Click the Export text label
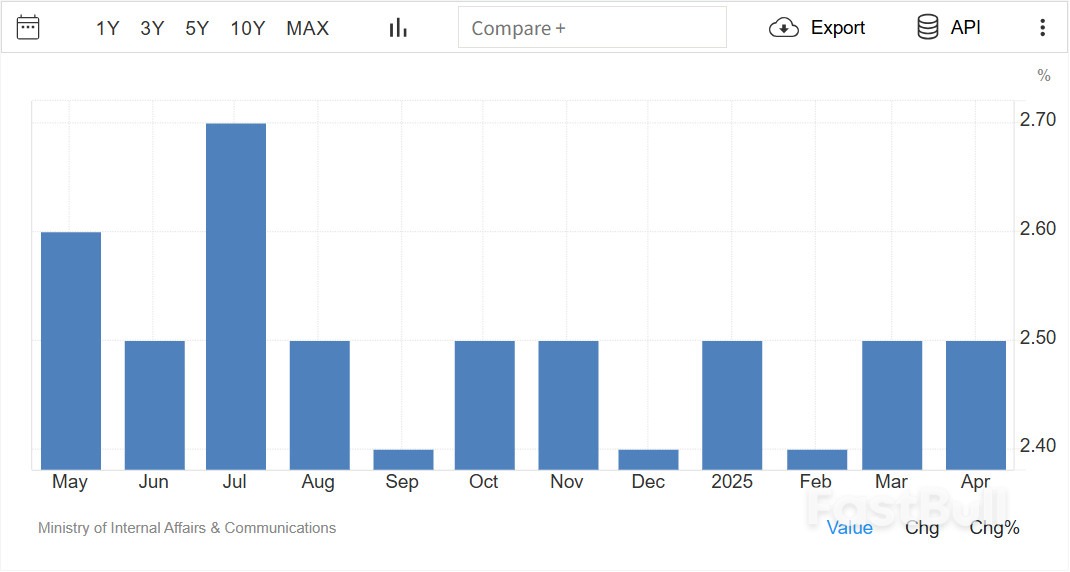Image resolution: width=1070 pixels, height=572 pixels. [x=838, y=28]
